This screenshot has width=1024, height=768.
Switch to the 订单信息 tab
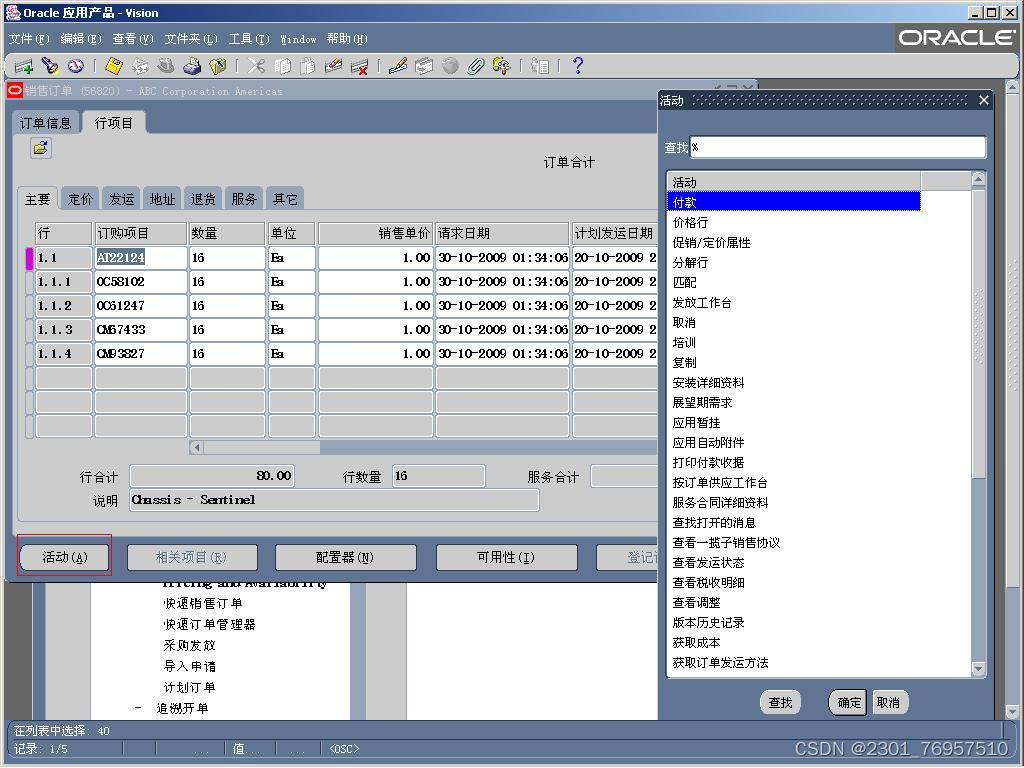[45, 123]
